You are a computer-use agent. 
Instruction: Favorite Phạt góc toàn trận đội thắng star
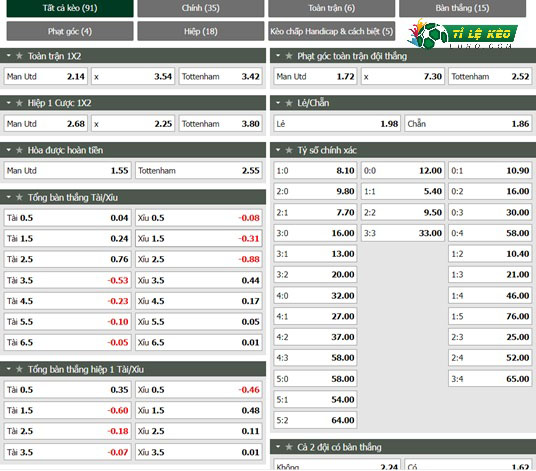point(289,56)
